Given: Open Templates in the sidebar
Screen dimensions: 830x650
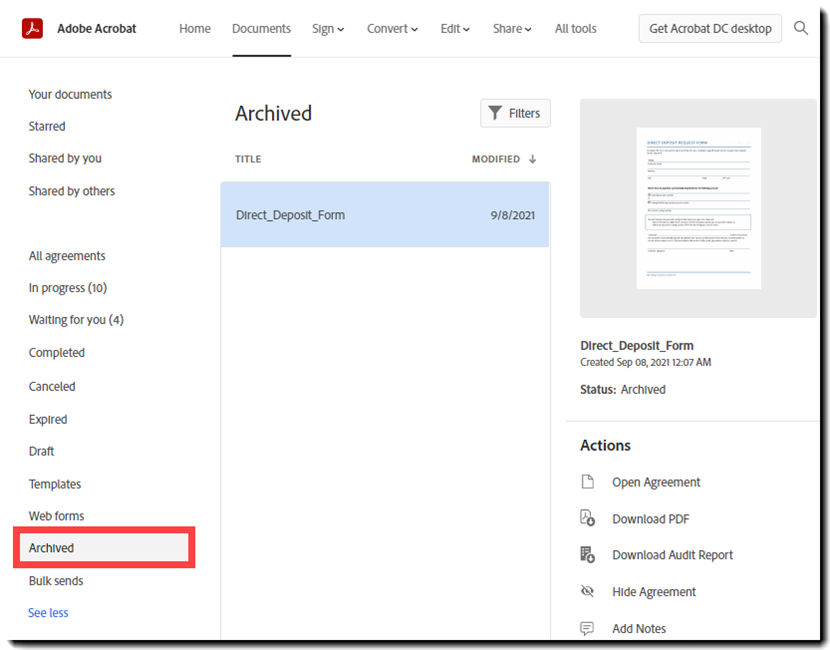Looking at the screenshot, I should (x=55, y=484).
